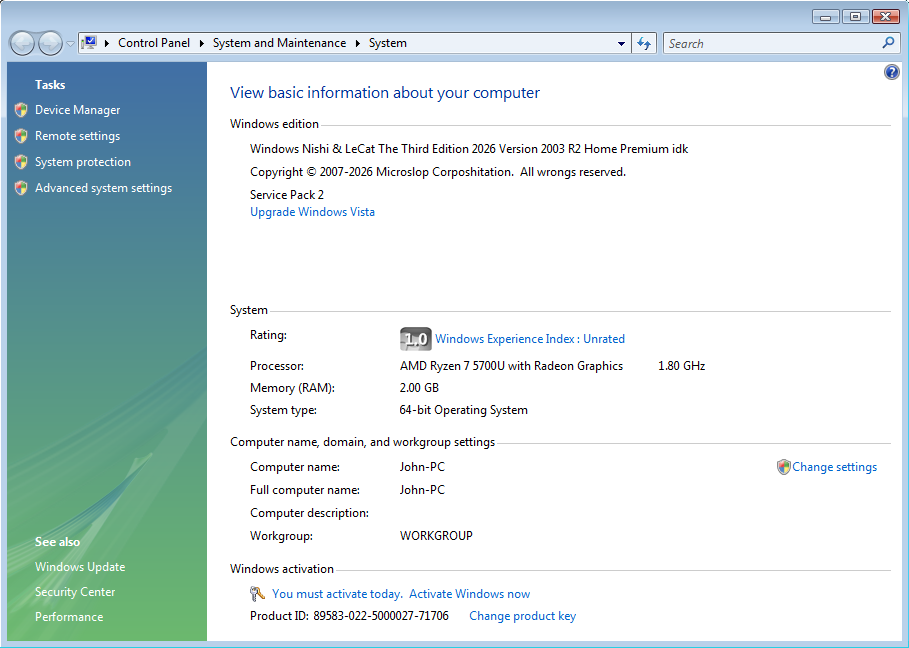Click Activate Windows now link
Viewport: 909px width, 648px height.
pos(470,594)
